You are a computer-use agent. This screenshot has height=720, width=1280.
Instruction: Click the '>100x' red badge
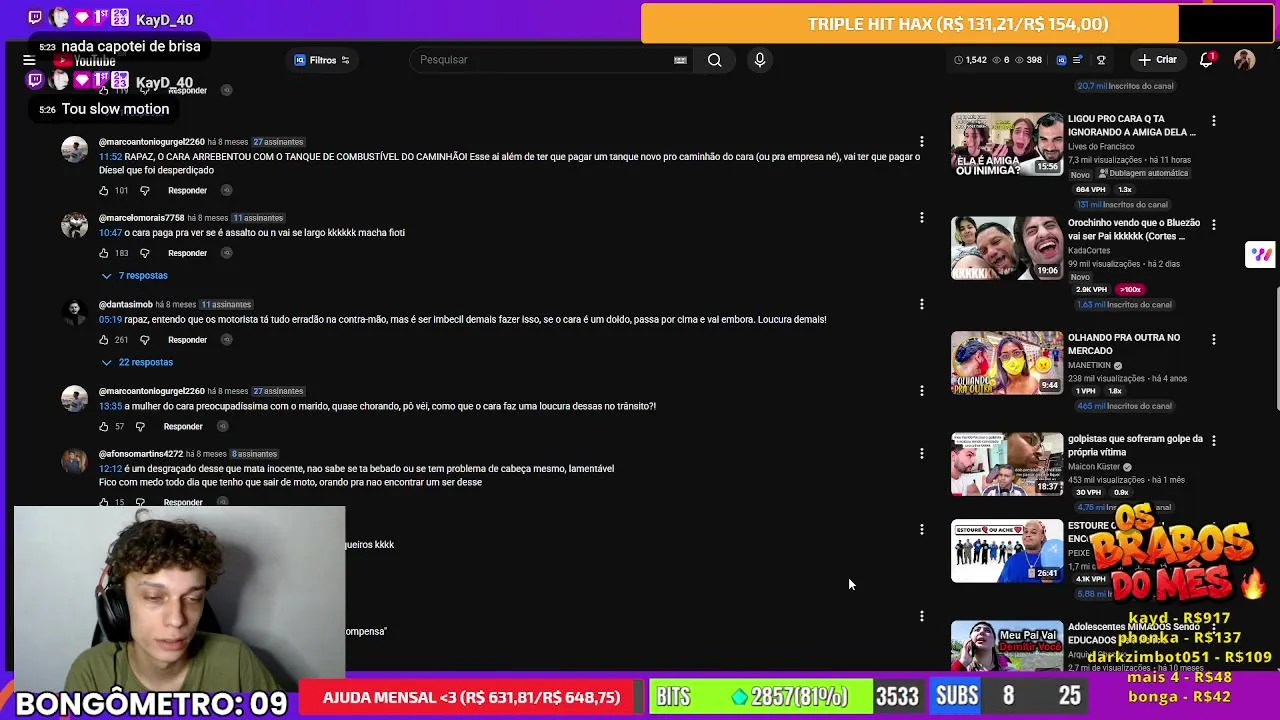coord(1130,290)
